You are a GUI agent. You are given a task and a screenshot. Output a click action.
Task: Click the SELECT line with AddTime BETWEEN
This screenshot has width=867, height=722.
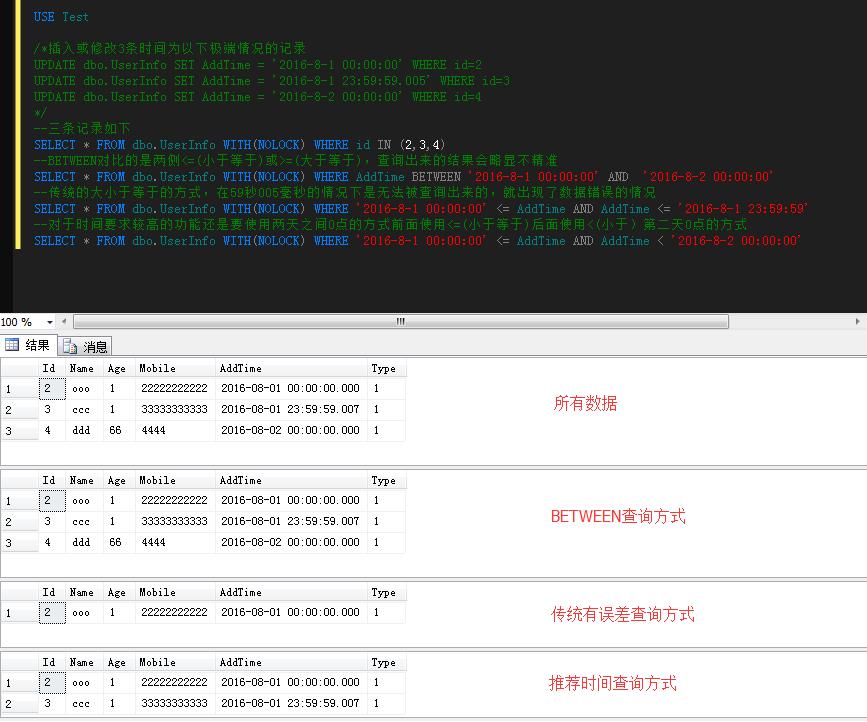(403, 177)
